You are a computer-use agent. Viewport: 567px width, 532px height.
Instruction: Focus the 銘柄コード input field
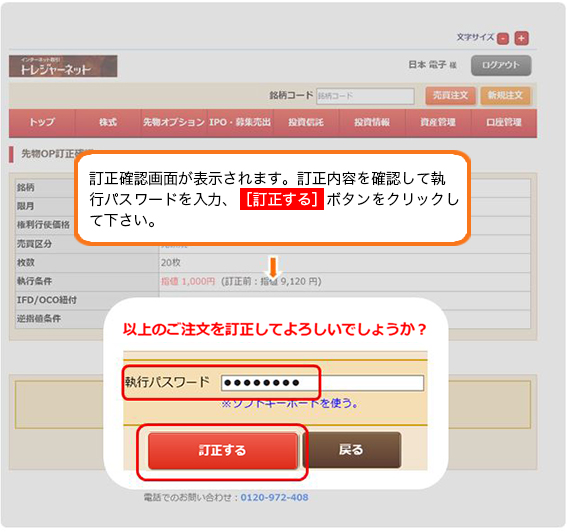(365, 96)
